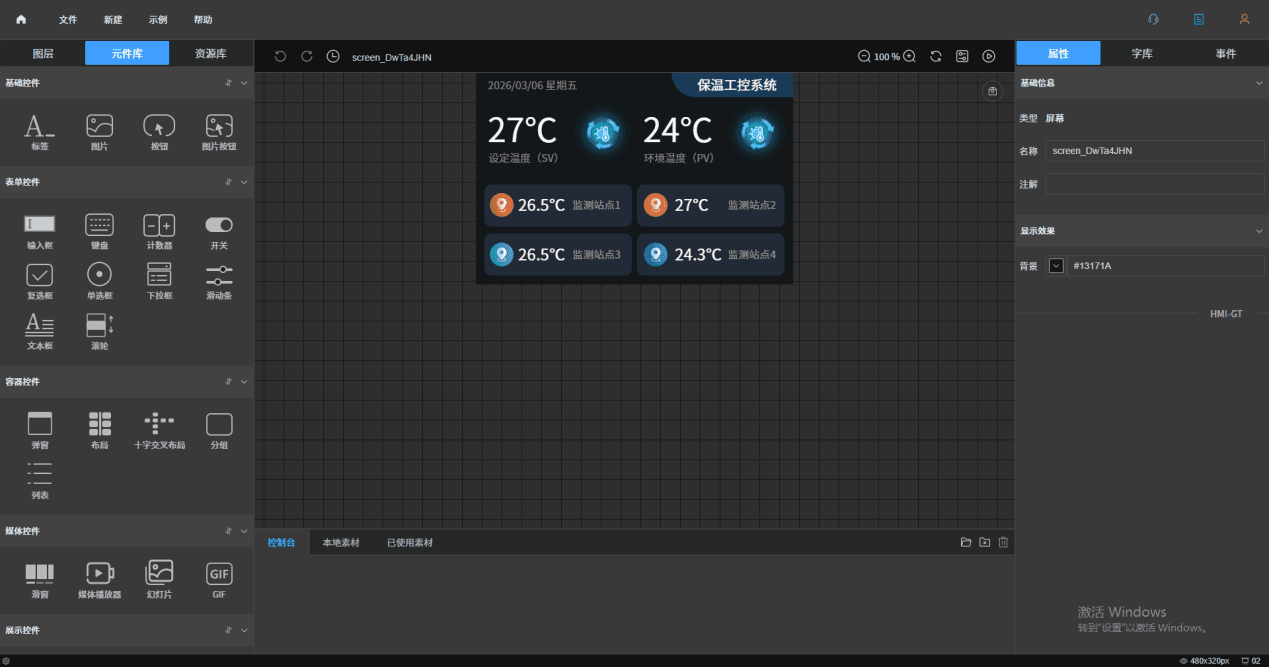Select the 按钮 button widget
This screenshot has height=667, width=1269.
159,132
